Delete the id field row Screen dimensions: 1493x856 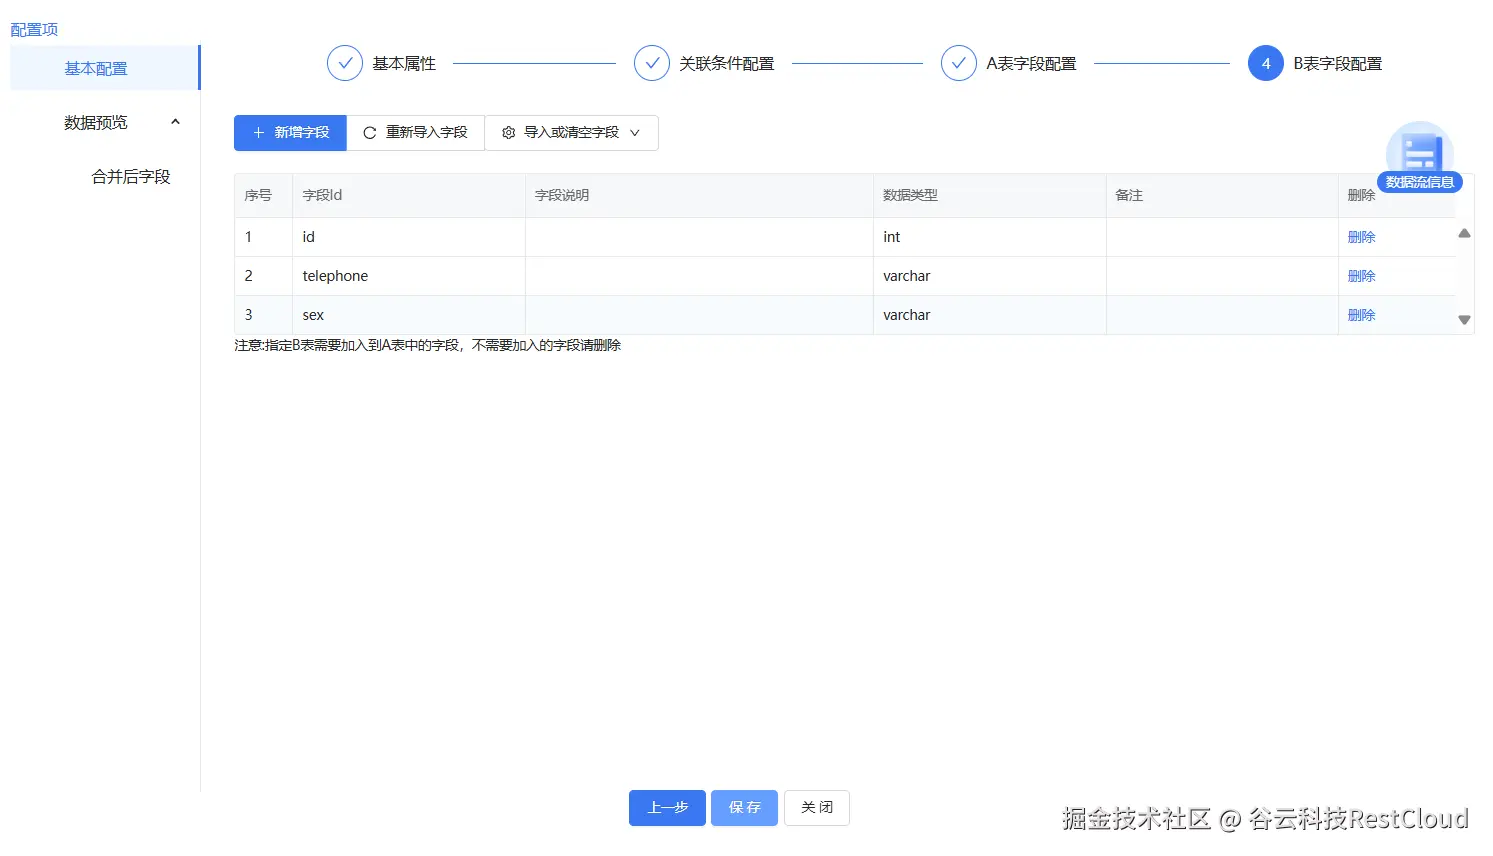[x=1361, y=237]
